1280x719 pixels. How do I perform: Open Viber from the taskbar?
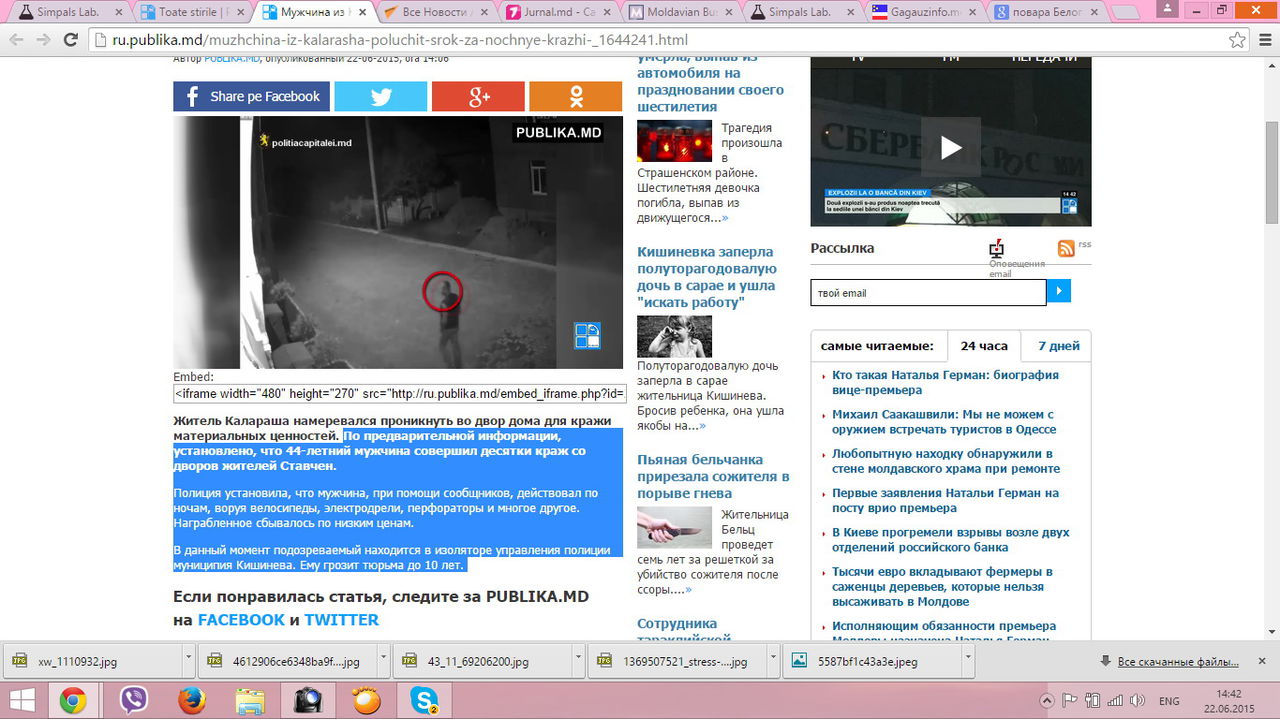(x=134, y=701)
